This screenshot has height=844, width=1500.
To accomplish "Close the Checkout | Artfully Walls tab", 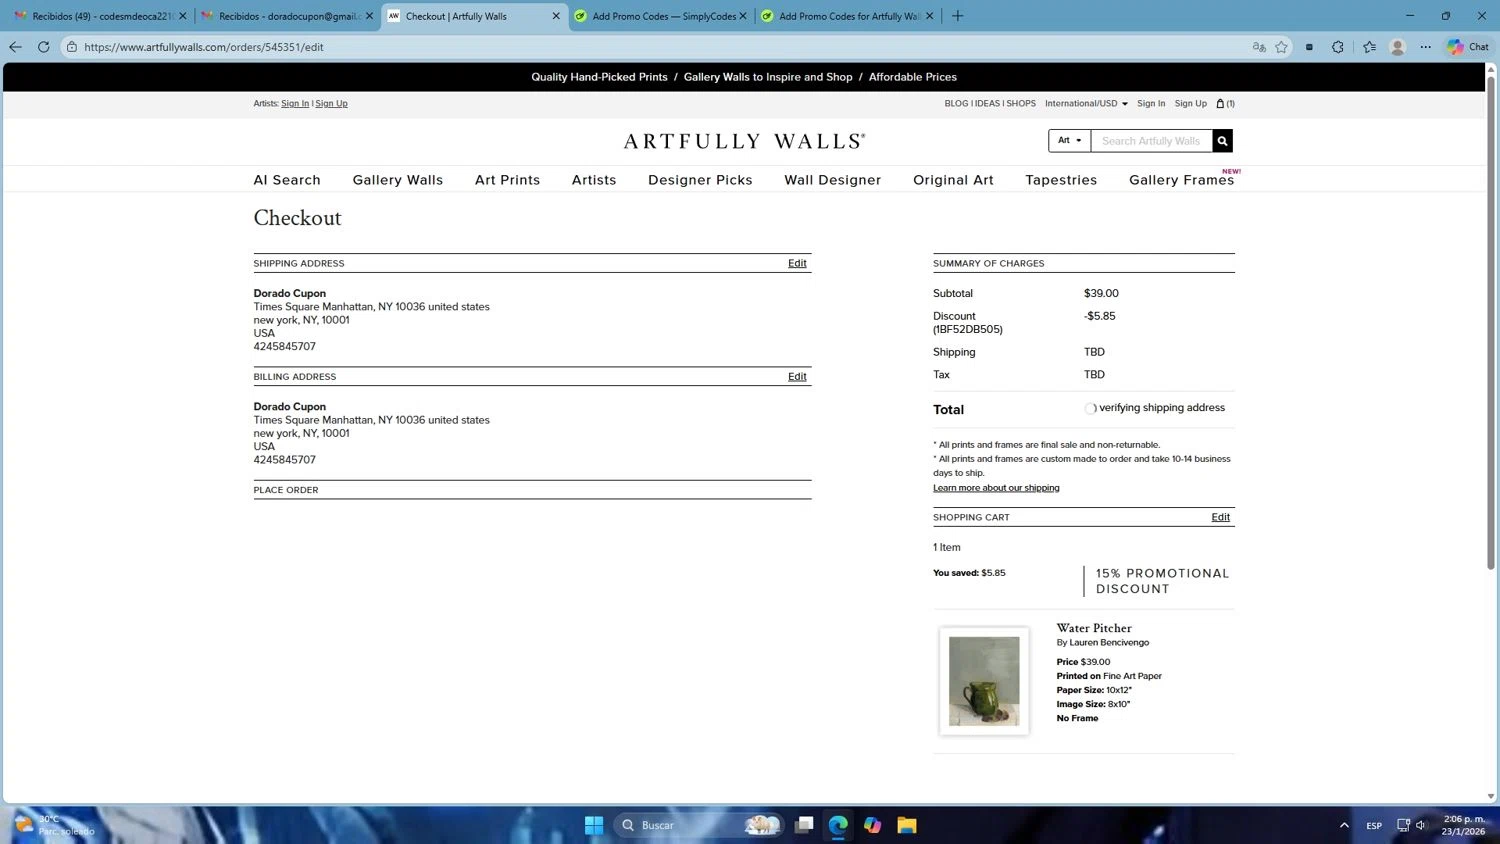I will click(x=556, y=16).
